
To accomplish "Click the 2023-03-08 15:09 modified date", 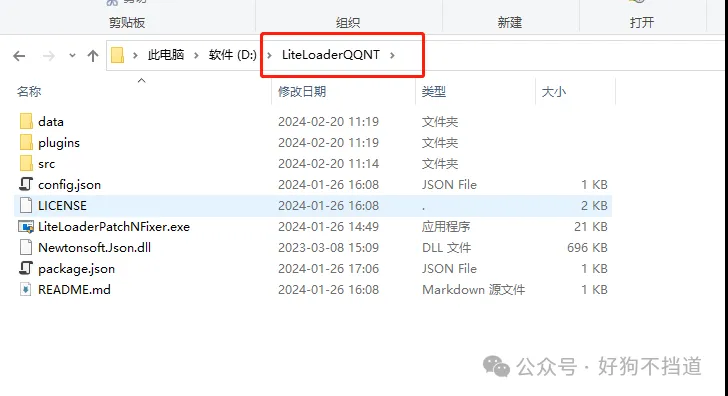I will pyautogui.click(x=328, y=247).
